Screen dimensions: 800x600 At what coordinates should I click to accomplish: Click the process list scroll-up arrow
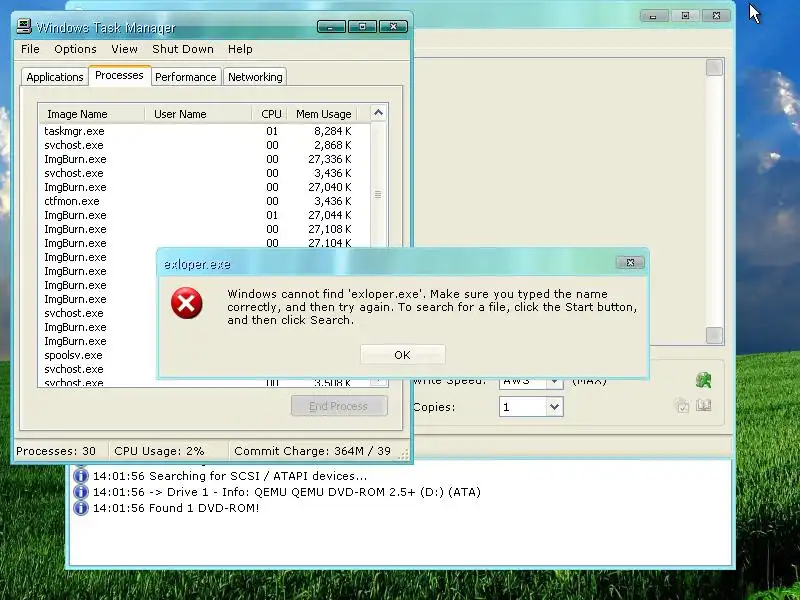(x=378, y=113)
